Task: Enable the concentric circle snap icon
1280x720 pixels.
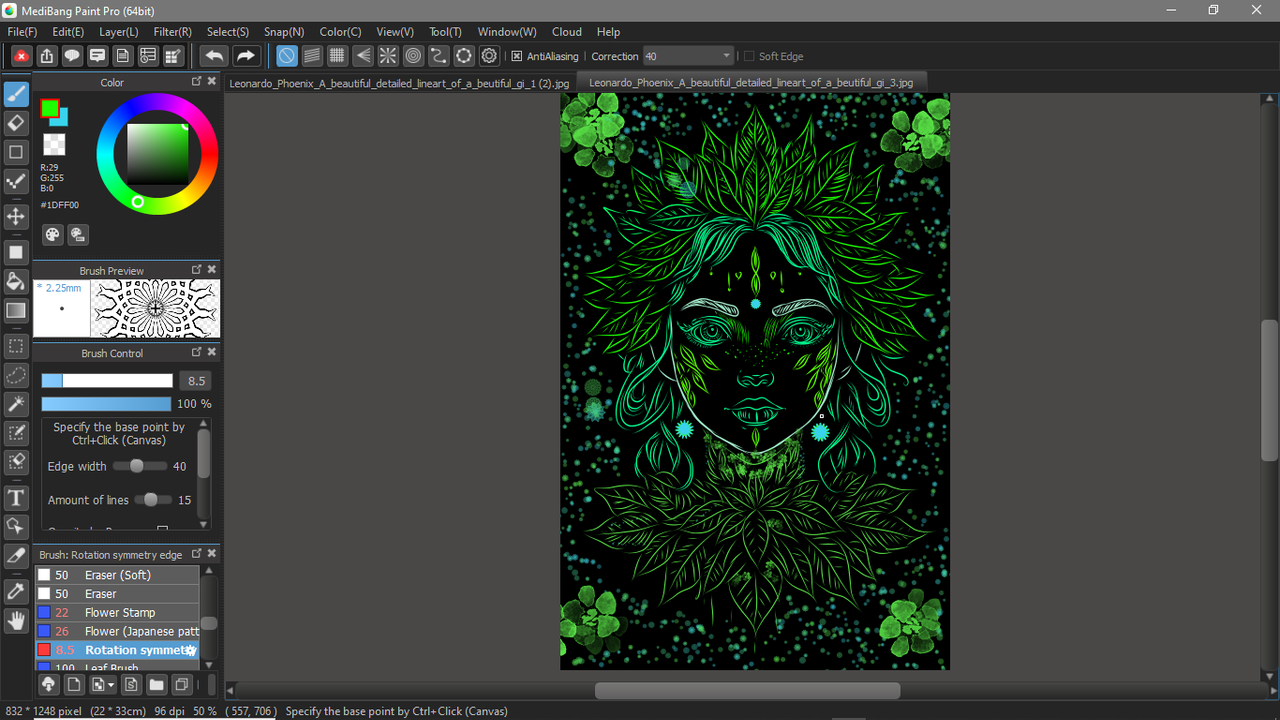Action: click(x=413, y=56)
